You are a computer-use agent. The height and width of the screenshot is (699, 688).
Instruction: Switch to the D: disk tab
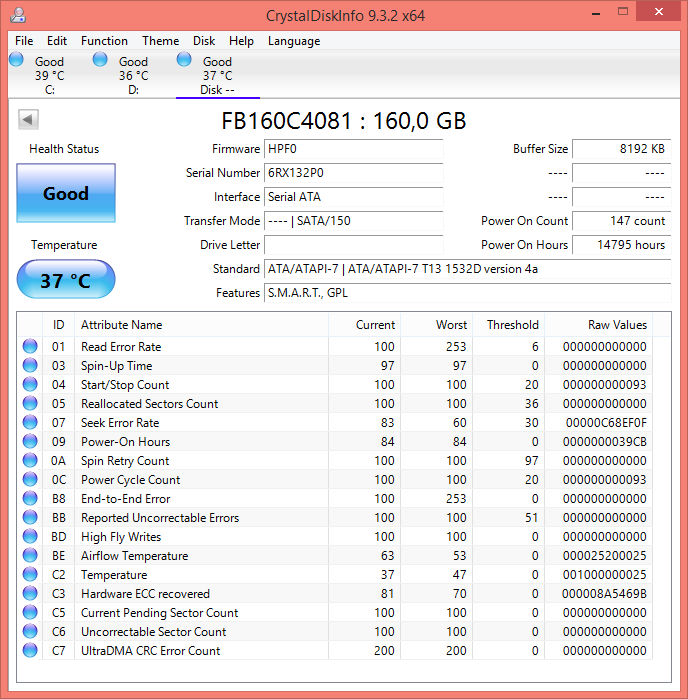click(x=134, y=75)
